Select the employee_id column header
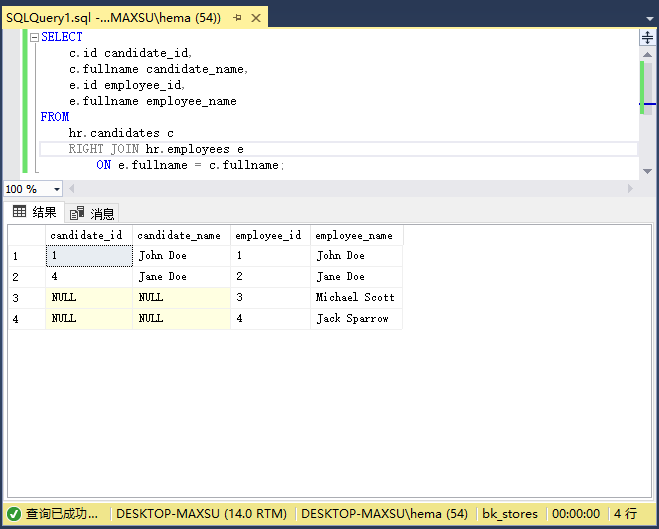The image size is (659, 529). tap(270, 235)
